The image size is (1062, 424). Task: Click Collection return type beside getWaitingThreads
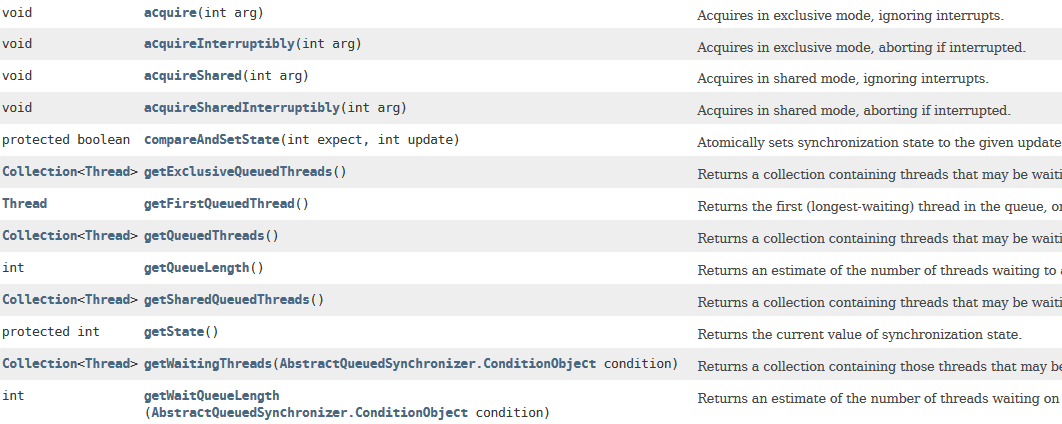(39, 364)
